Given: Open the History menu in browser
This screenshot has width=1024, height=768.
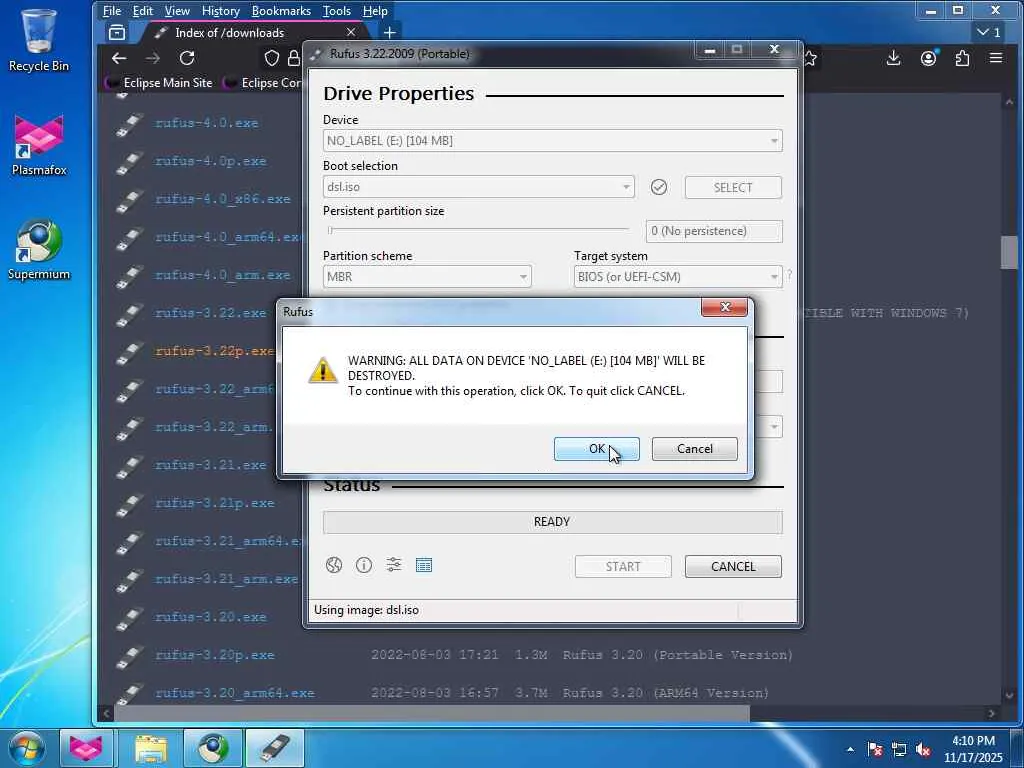Looking at the screenshot, I should point(221,11).
